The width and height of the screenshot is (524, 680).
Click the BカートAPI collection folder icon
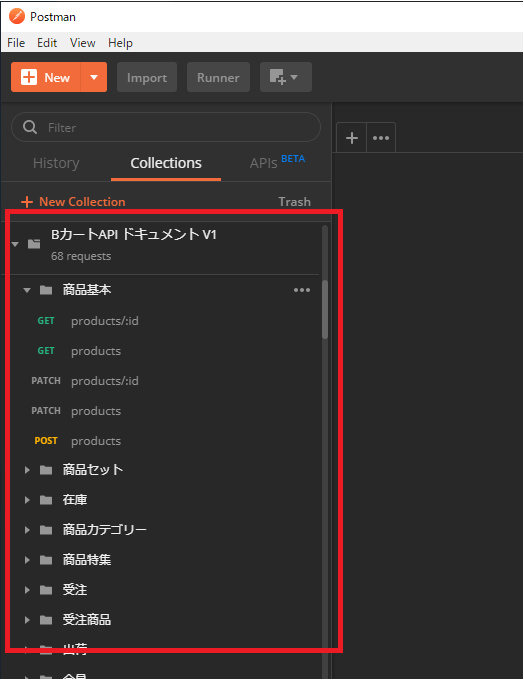34,244
